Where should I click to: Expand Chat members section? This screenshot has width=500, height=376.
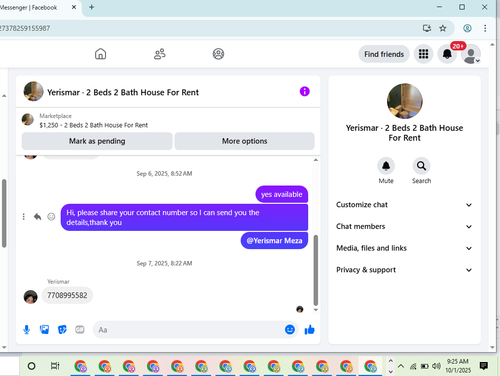click(404, 226)
